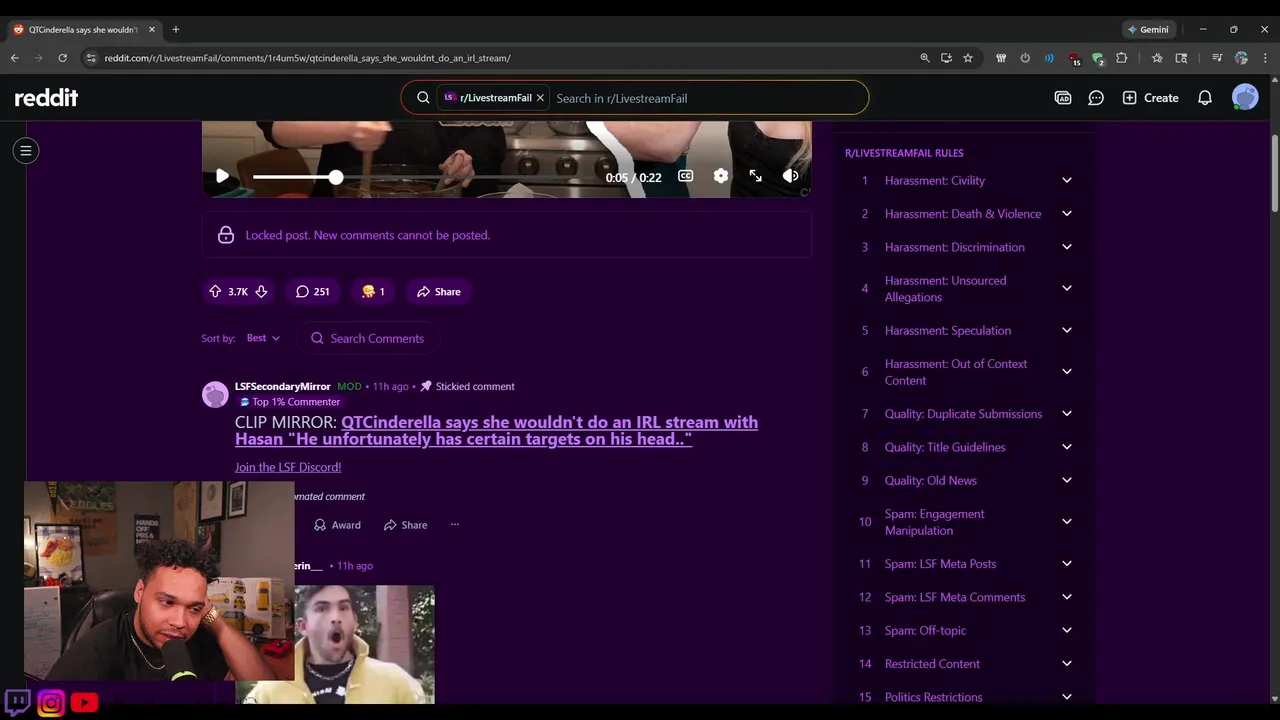Open the browser extensions puzzle icon
The image size is (1280, 720).
[1121, 58]
